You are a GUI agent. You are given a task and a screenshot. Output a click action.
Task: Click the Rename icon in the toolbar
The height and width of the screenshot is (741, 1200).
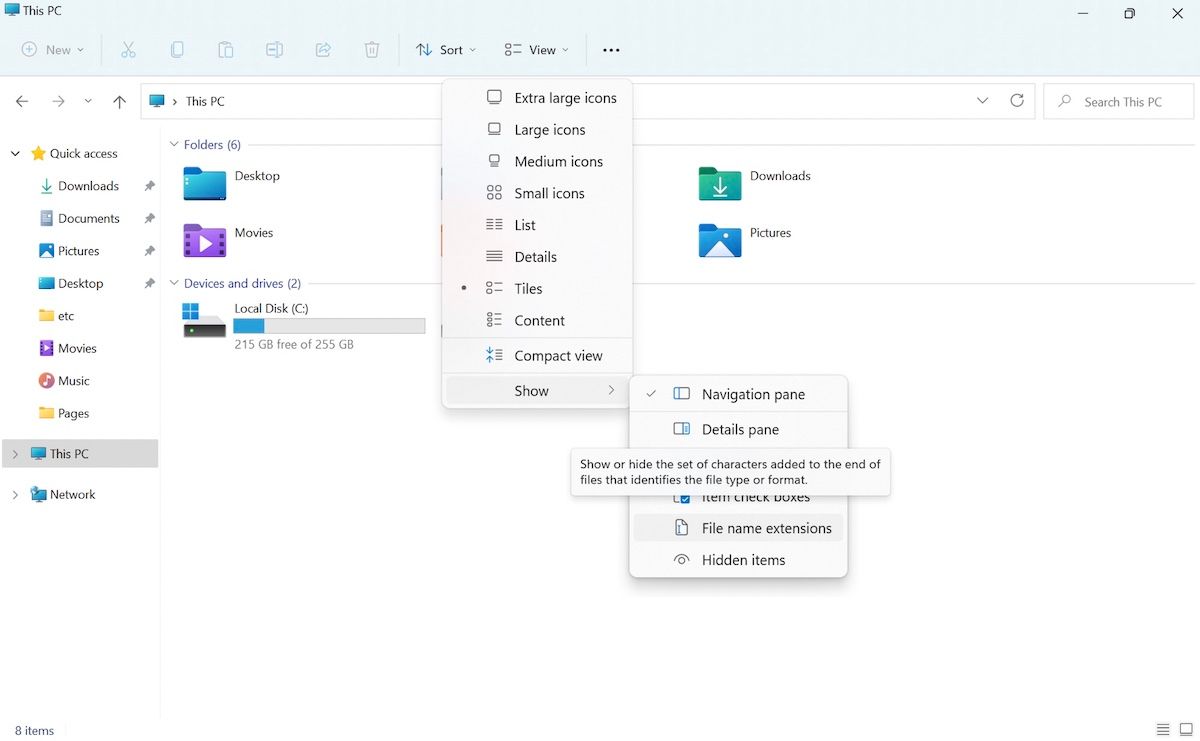coord(275,49)
